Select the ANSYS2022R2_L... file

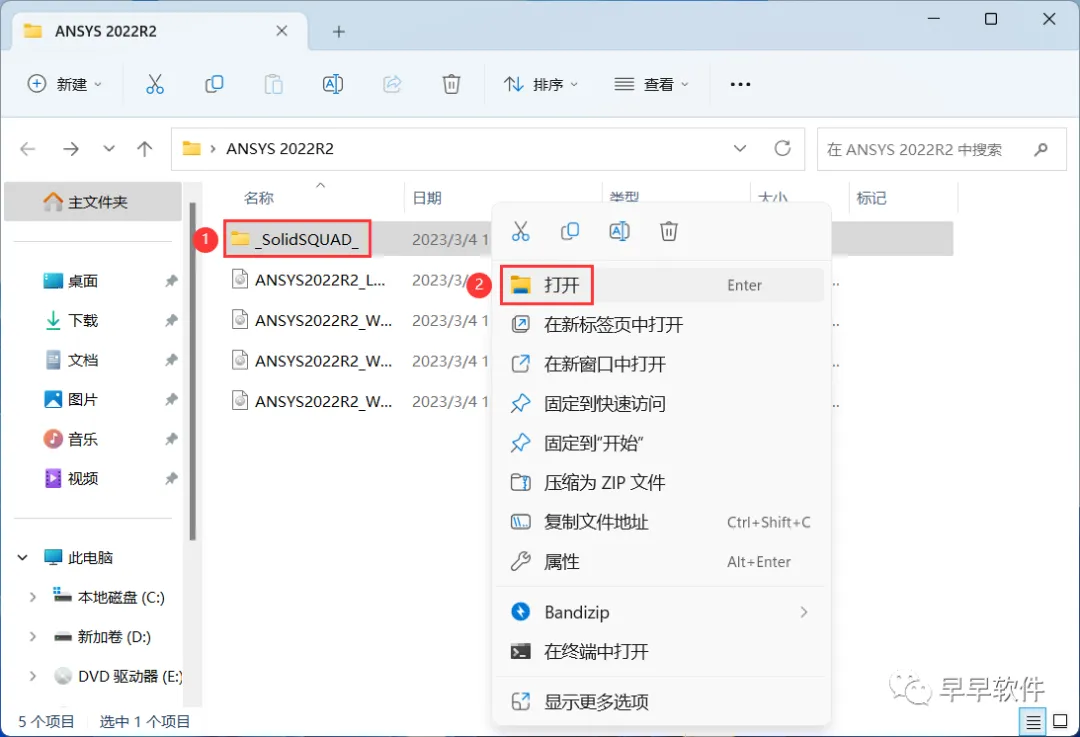pos(320,280)
